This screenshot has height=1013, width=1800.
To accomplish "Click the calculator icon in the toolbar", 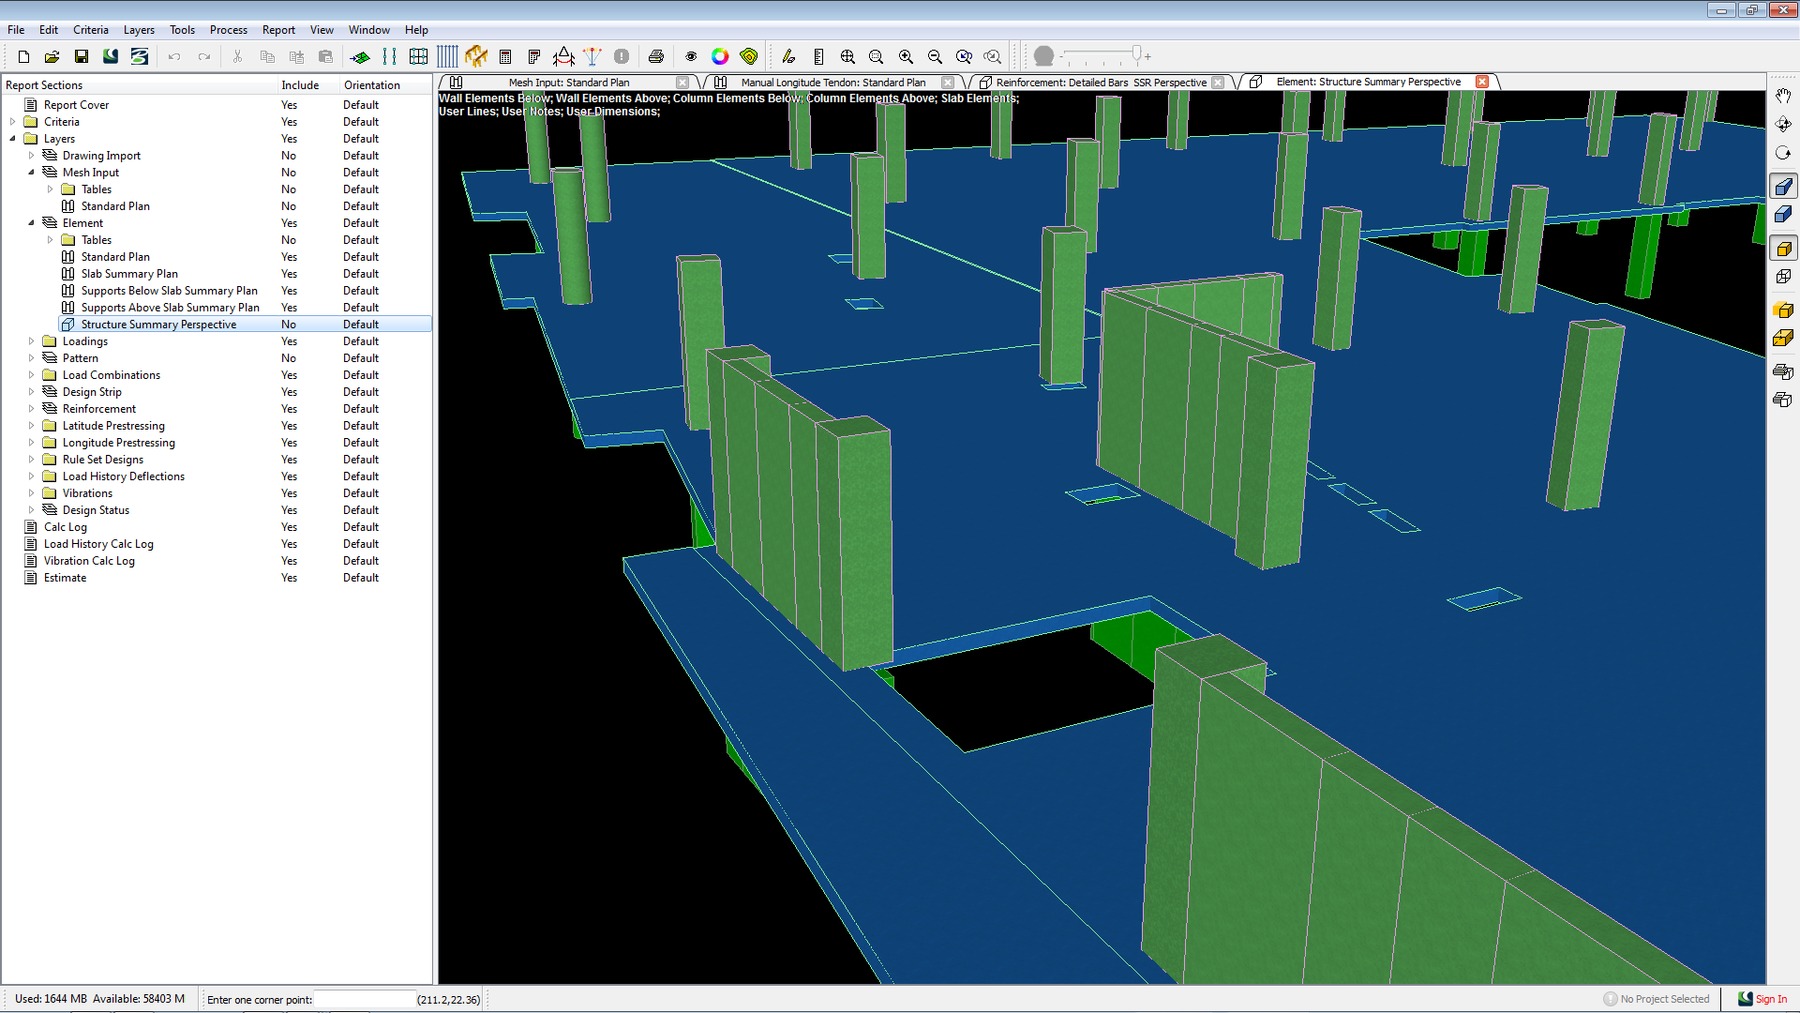I will point(505,57).
